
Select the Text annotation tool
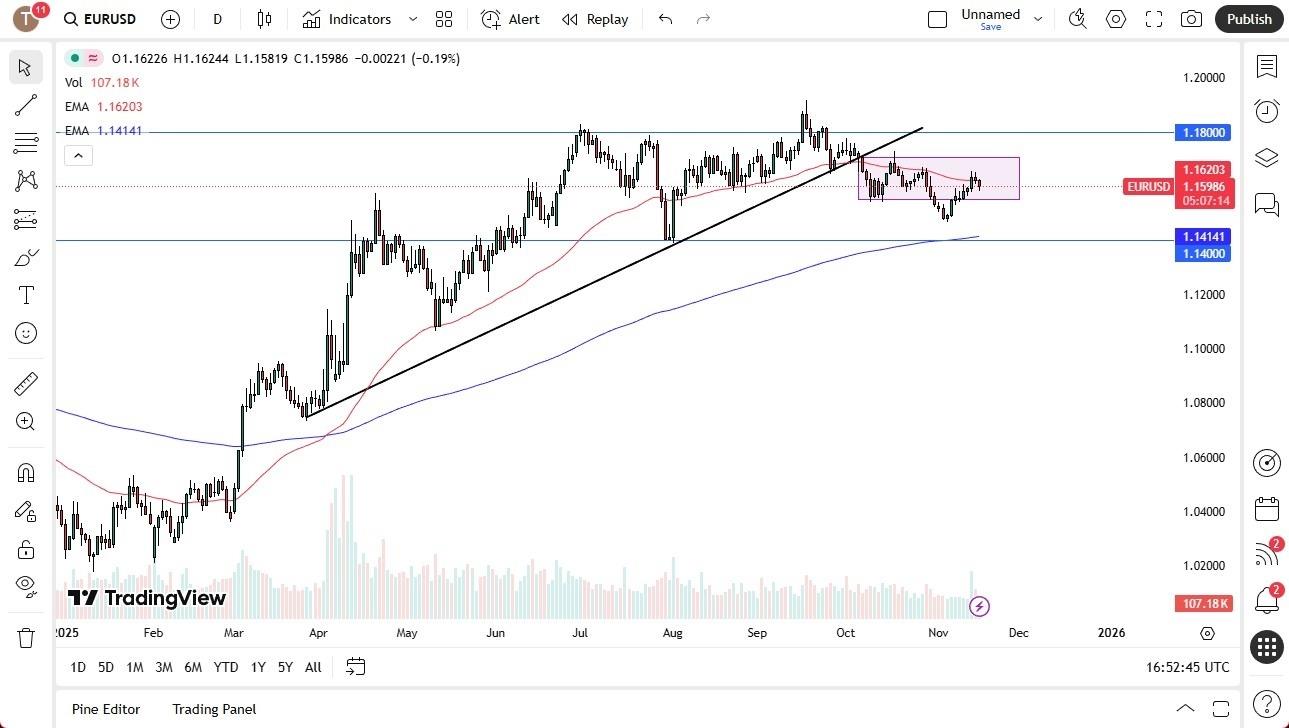(26, 295)
